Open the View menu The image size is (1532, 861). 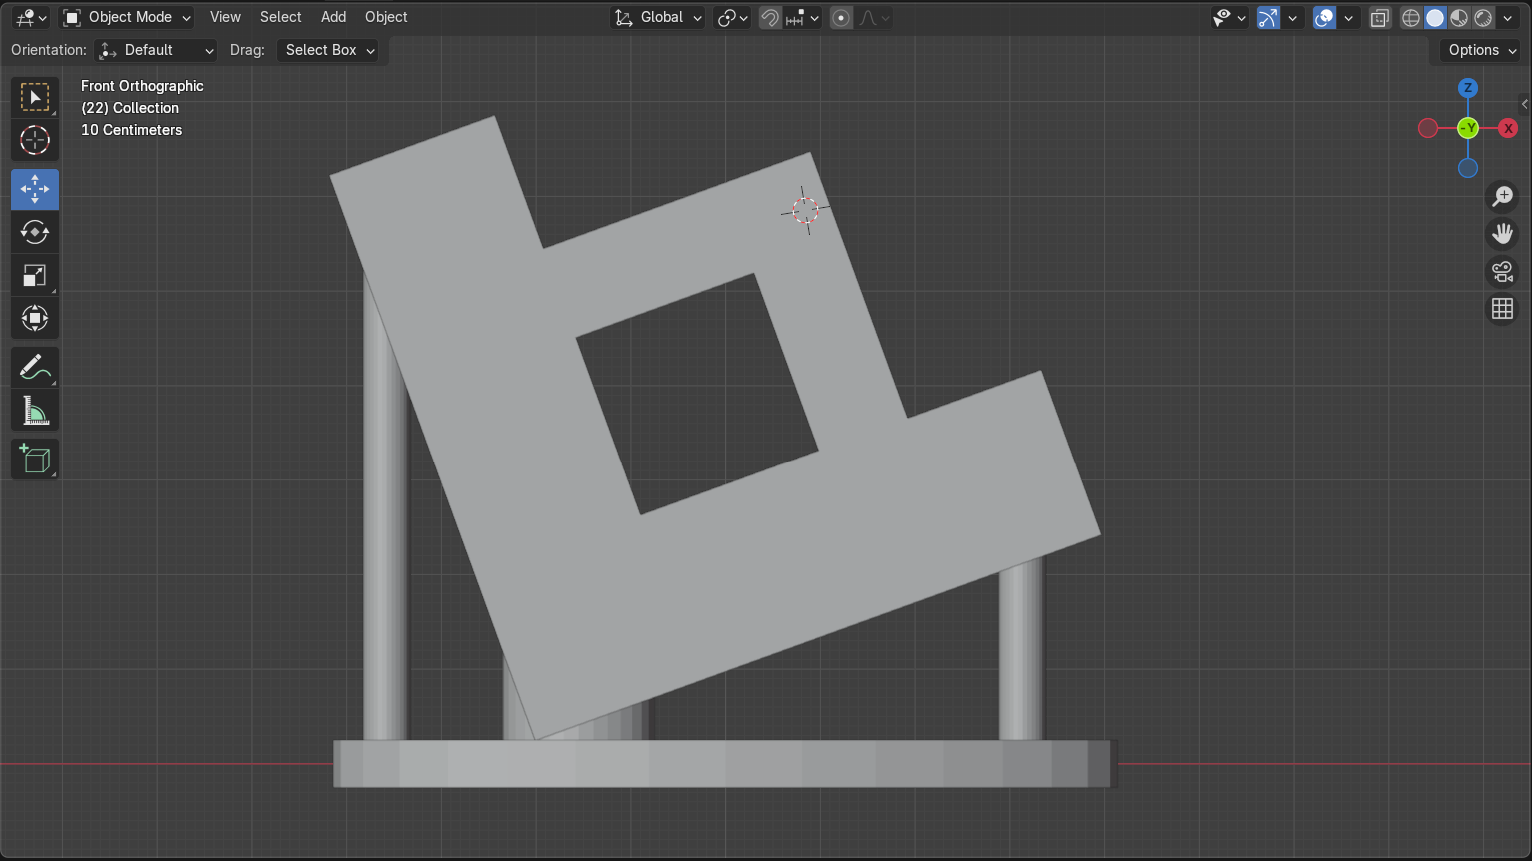coord(225,18)
